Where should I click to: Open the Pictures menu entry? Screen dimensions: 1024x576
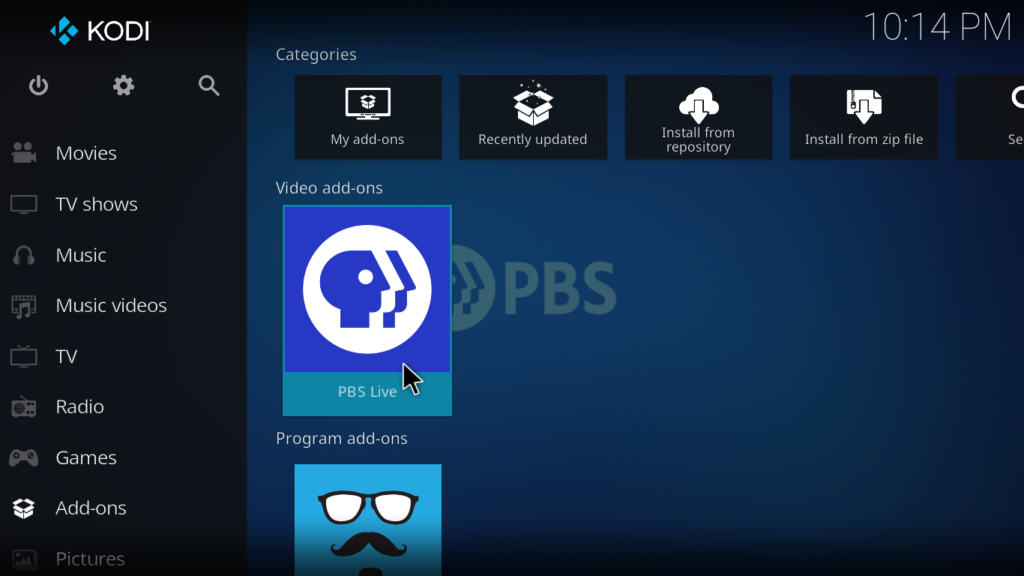[90, 558]
